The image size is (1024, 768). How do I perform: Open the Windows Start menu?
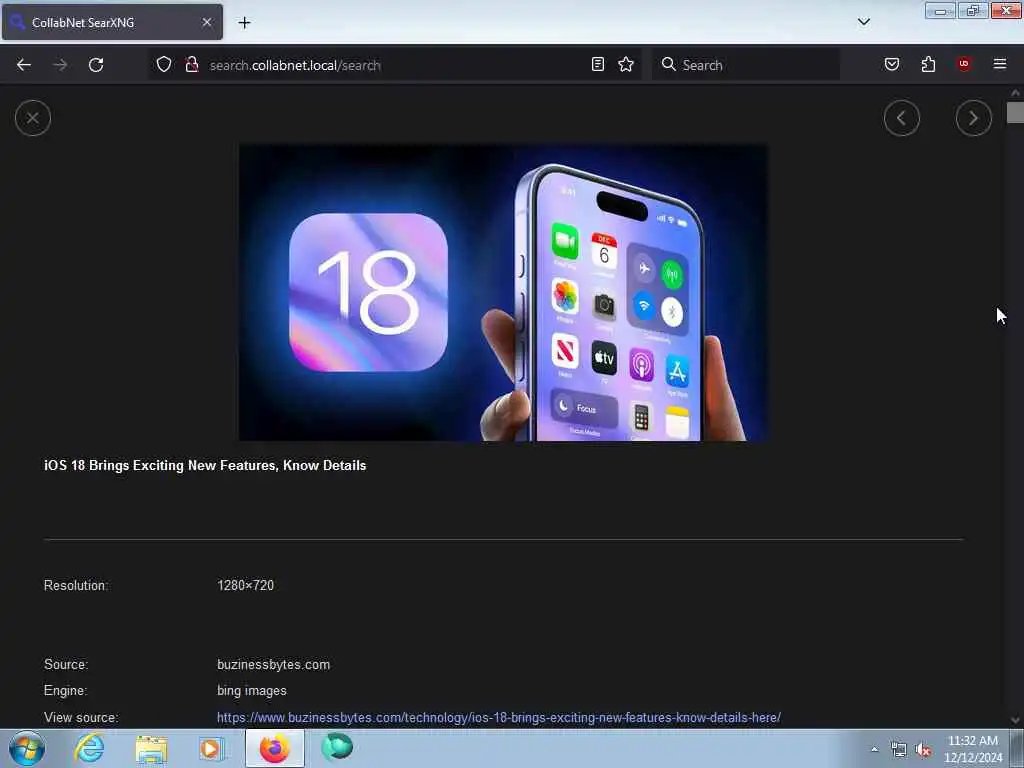pyautogui.click(x=27, y=748)
